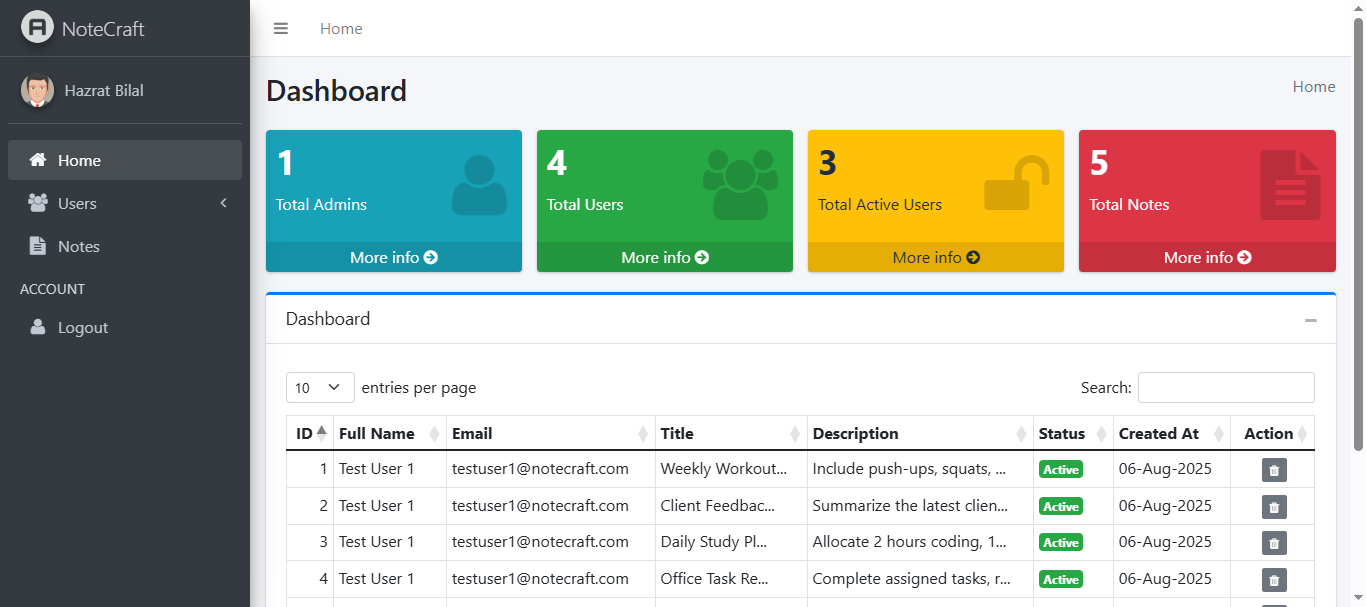1366x607 pixels.
Task: Click the Total Active Users unlock icon
Action: [x=1017, y=183]
